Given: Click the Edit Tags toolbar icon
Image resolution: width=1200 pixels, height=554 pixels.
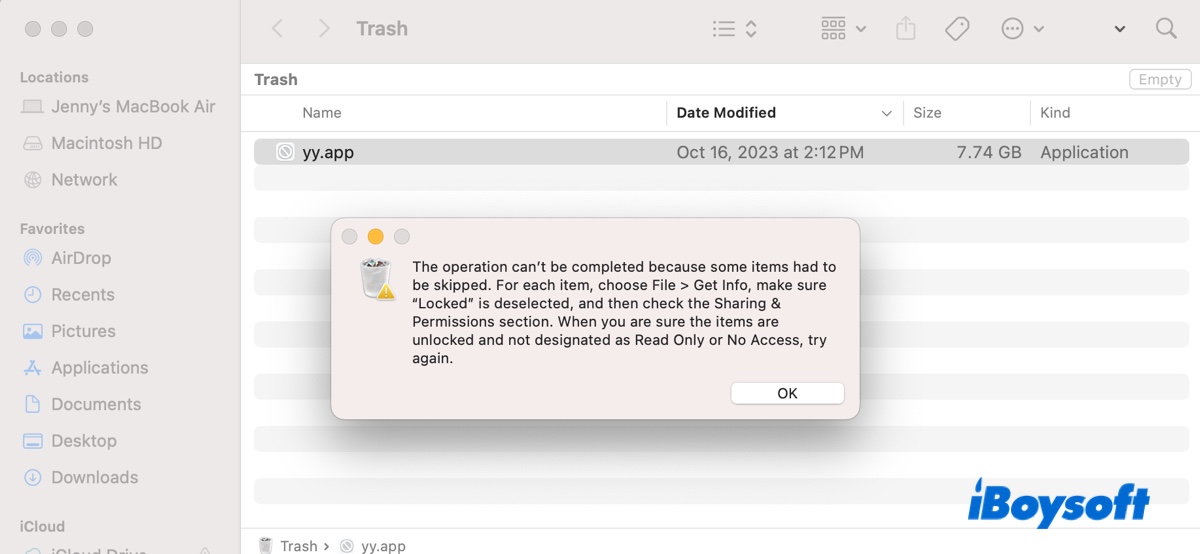Looking at the screenshot, I should coord(957,29).
